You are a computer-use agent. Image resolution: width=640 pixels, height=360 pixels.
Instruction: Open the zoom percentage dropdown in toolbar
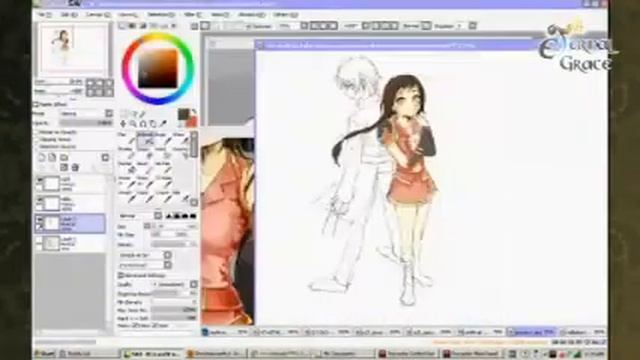pos(304,26)
